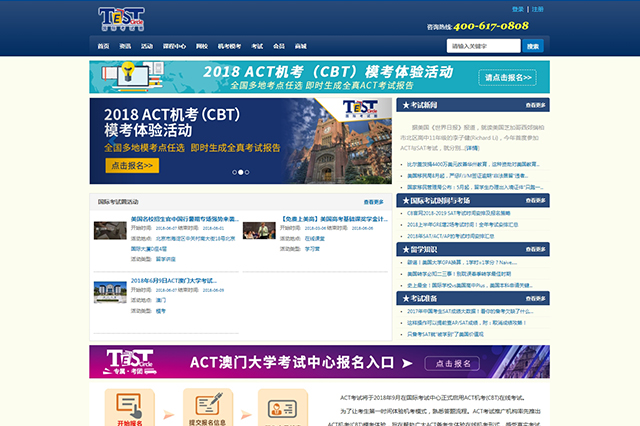This screenshot has height=426, width=640.
Task: Open 美国名校招生官 activity title
Action: [x=184, y=219]
